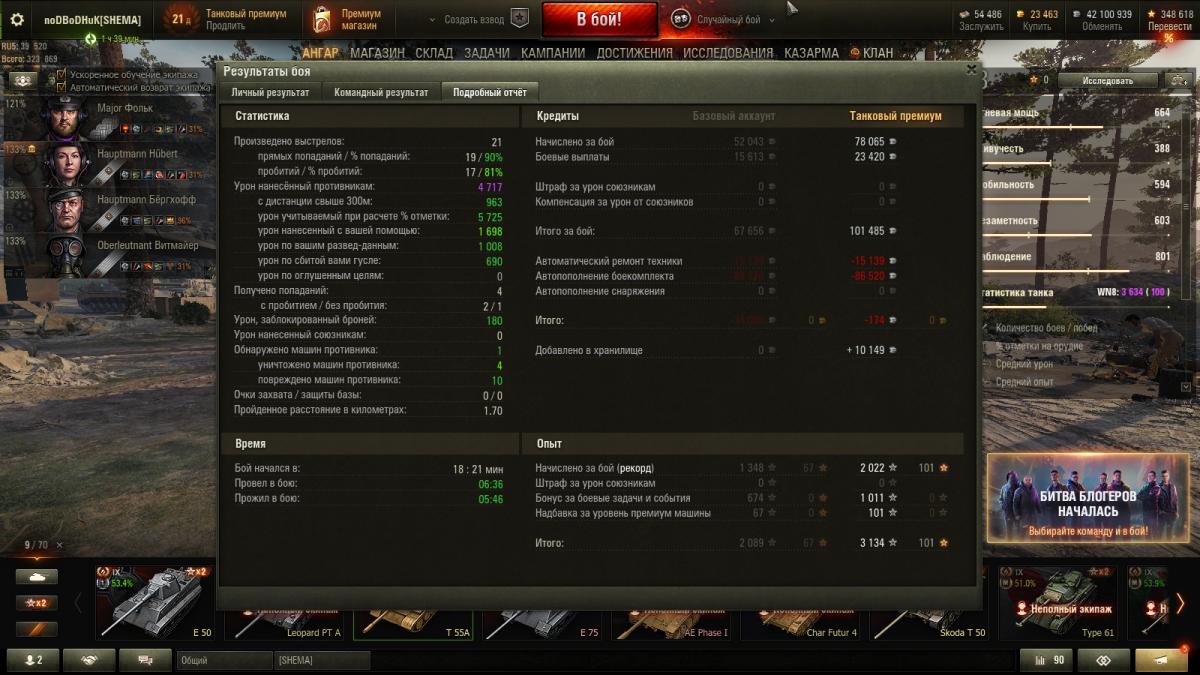Close the Результаты боя window
This screenshot has height=675, width=1200.
pyautogui.click(x=970, y=70)
